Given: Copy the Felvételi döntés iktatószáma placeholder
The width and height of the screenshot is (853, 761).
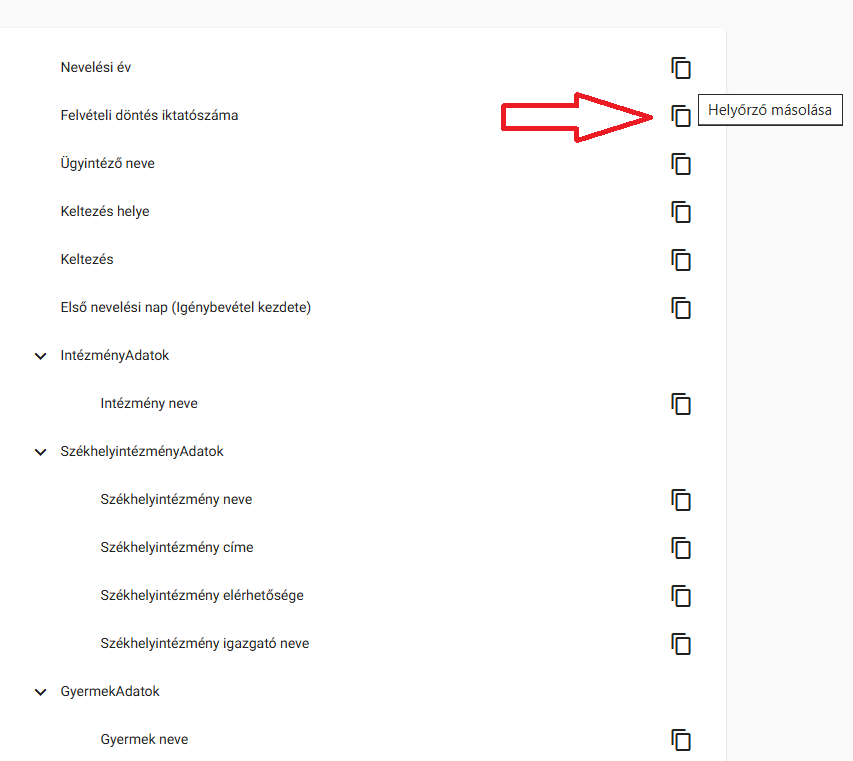Looking at the screenshot, I should [681, 116].
